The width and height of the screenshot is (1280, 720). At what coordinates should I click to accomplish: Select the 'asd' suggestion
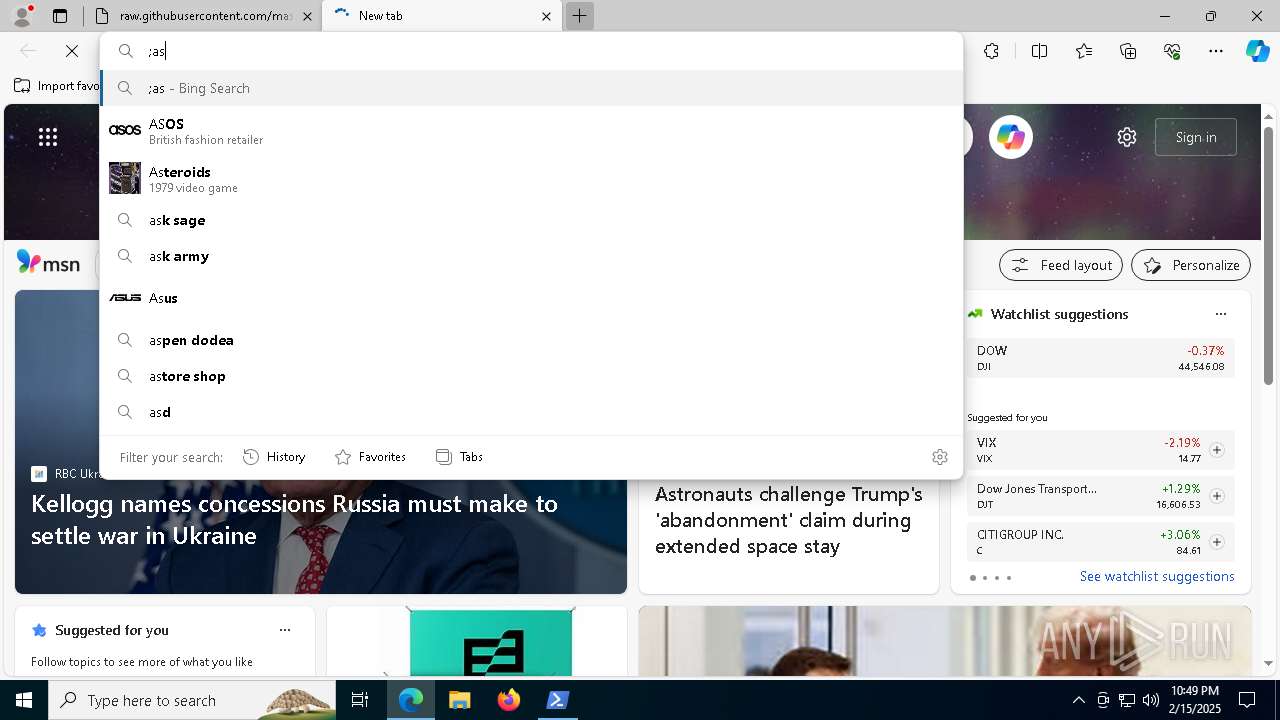531,412
